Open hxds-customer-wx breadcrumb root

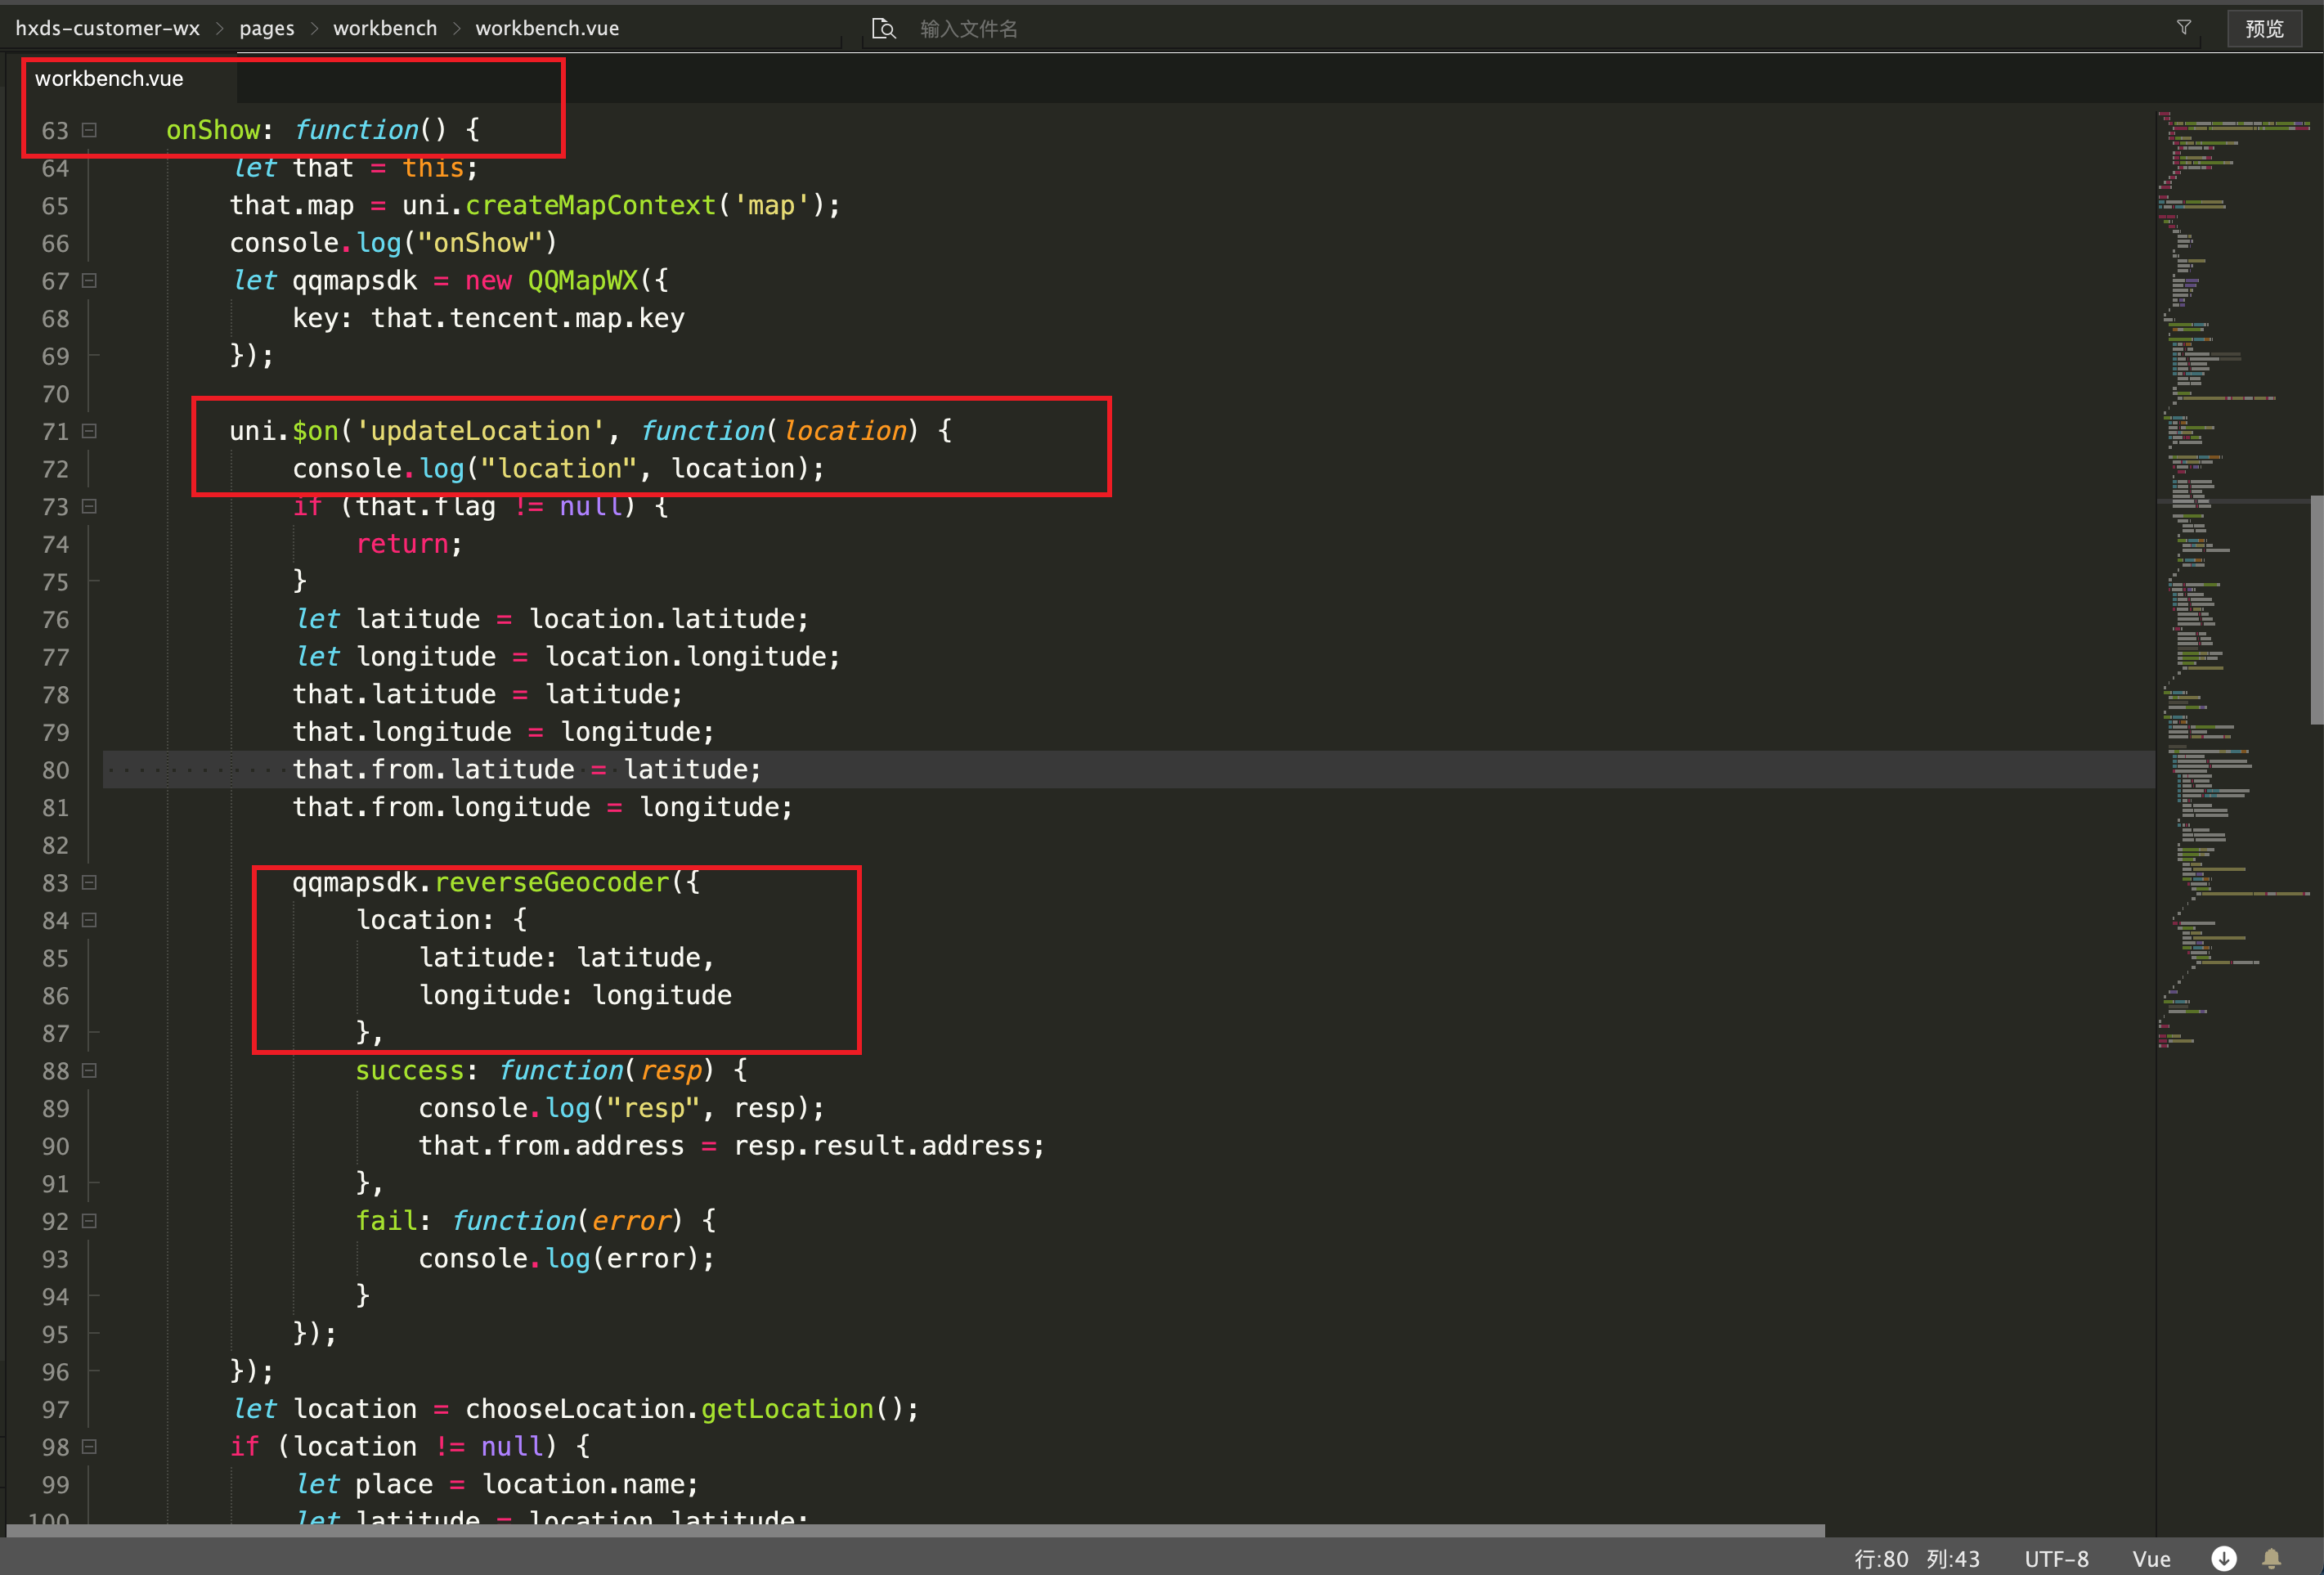108,28
